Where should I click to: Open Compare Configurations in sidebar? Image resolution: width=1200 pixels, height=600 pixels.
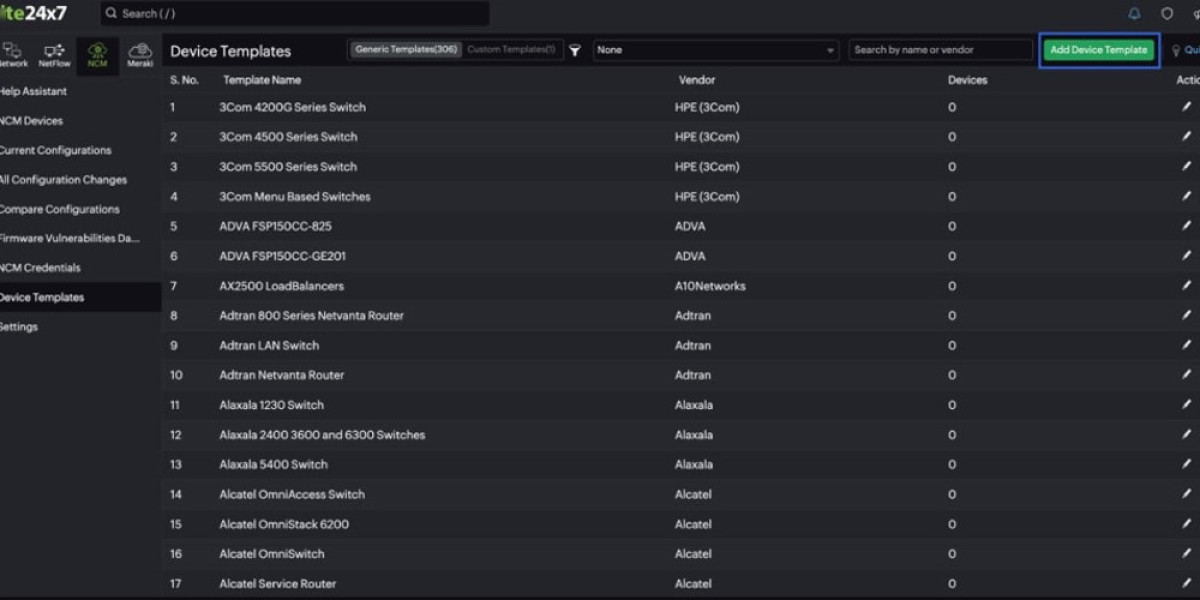point(59,209)
